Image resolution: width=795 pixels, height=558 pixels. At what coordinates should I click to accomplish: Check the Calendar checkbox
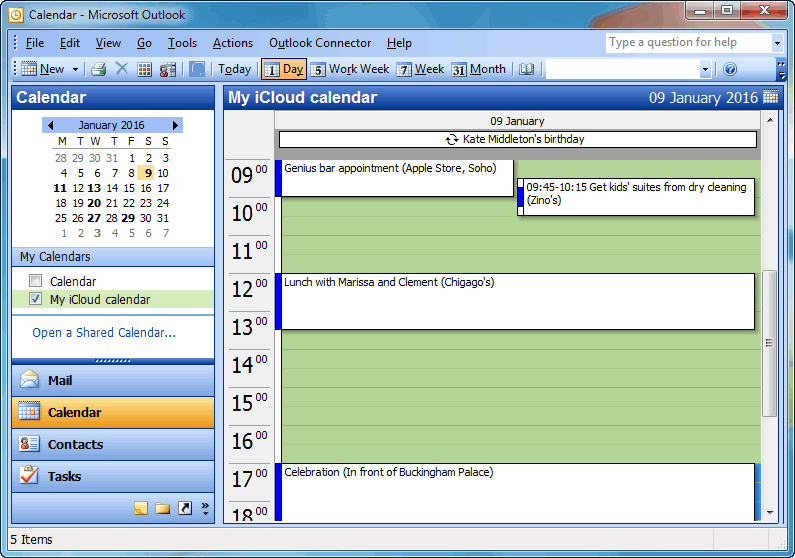35,281
